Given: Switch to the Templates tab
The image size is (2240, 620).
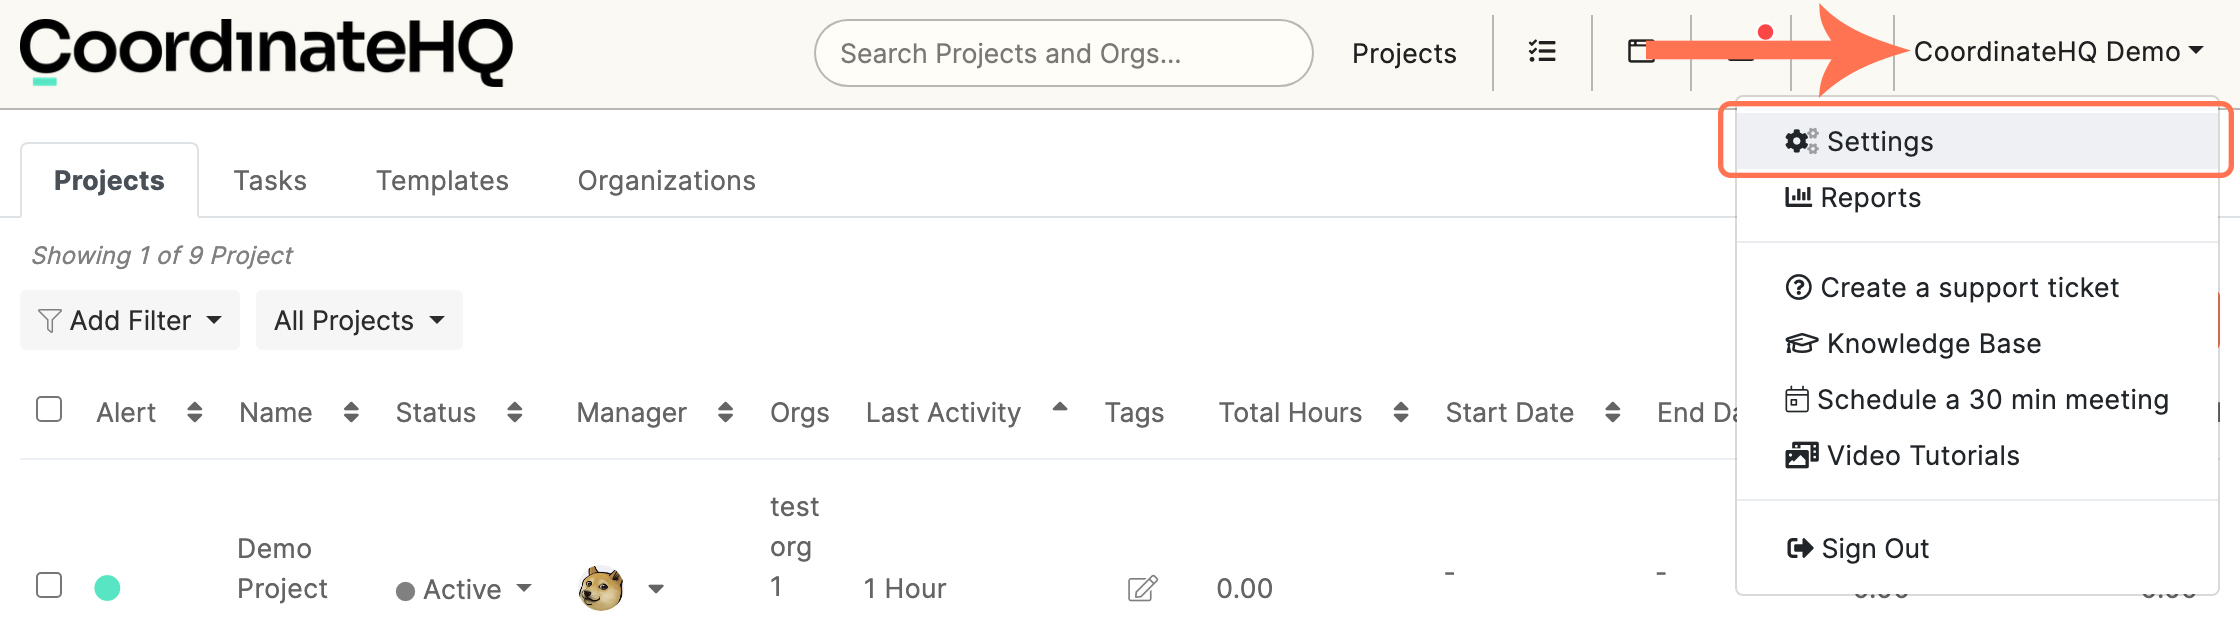Looking at the screenshot, I should pyautogui.click(x=442, y=180).
